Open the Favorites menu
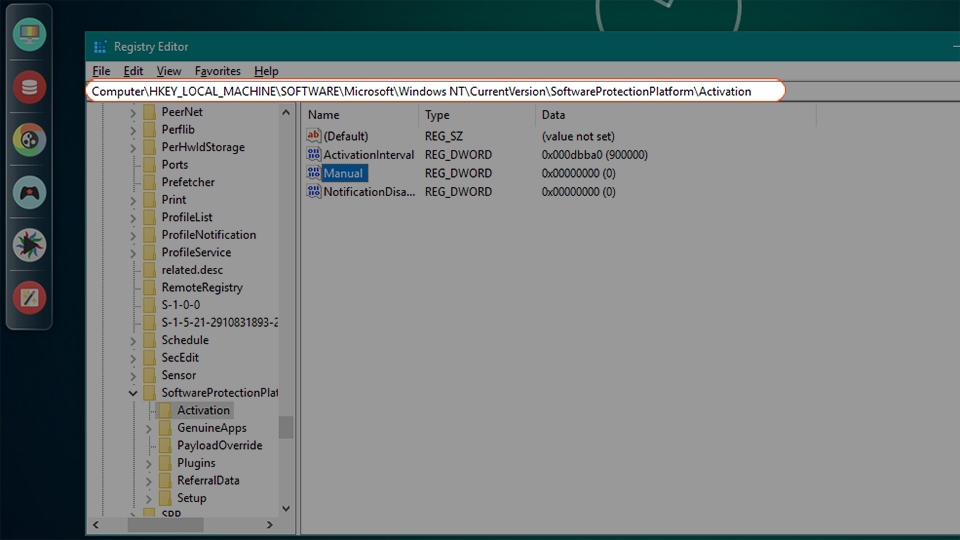960x540 pixels. coord(217,71)
